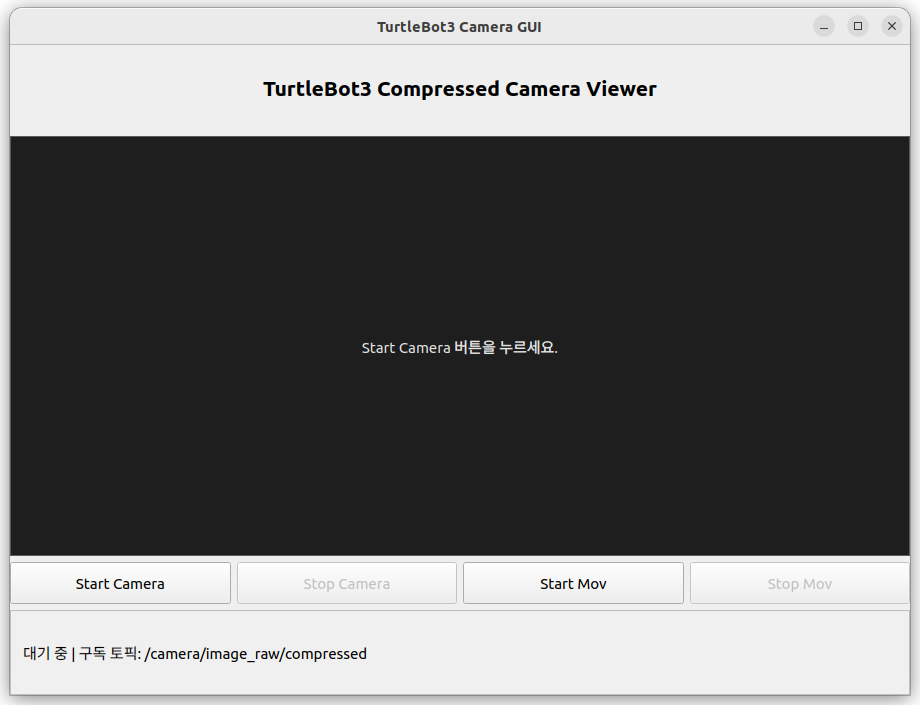Click the status text showing /camera/image_raw/compressed
The width and height of the screenshot is (920, 705).
click(x=195, y=653)
